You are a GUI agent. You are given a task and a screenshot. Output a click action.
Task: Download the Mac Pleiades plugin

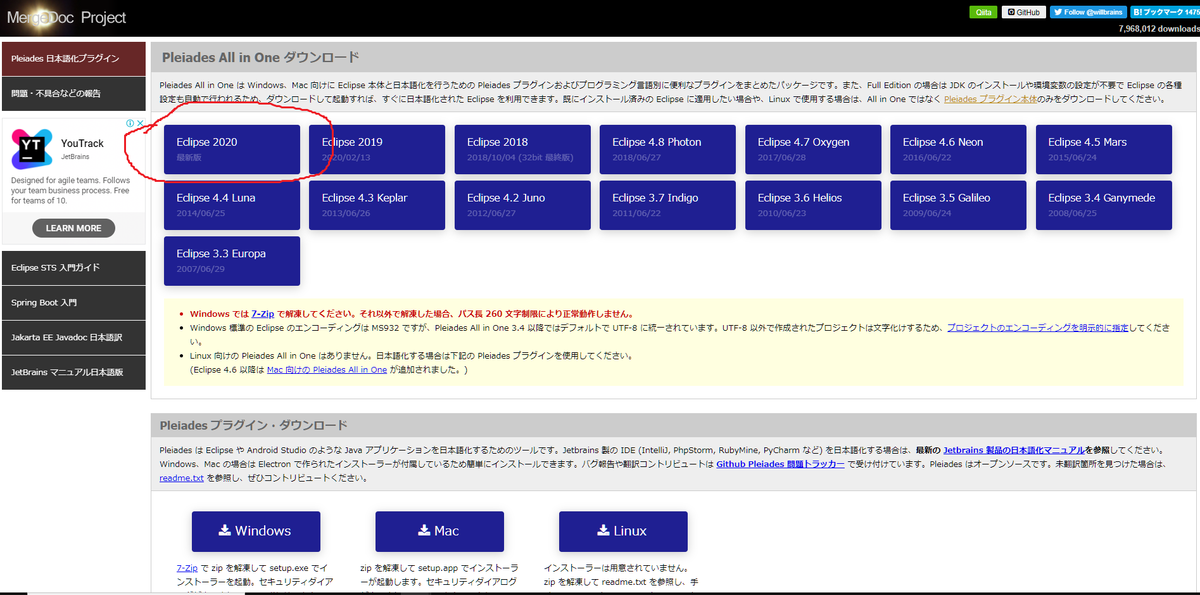(x=440, y=531)
